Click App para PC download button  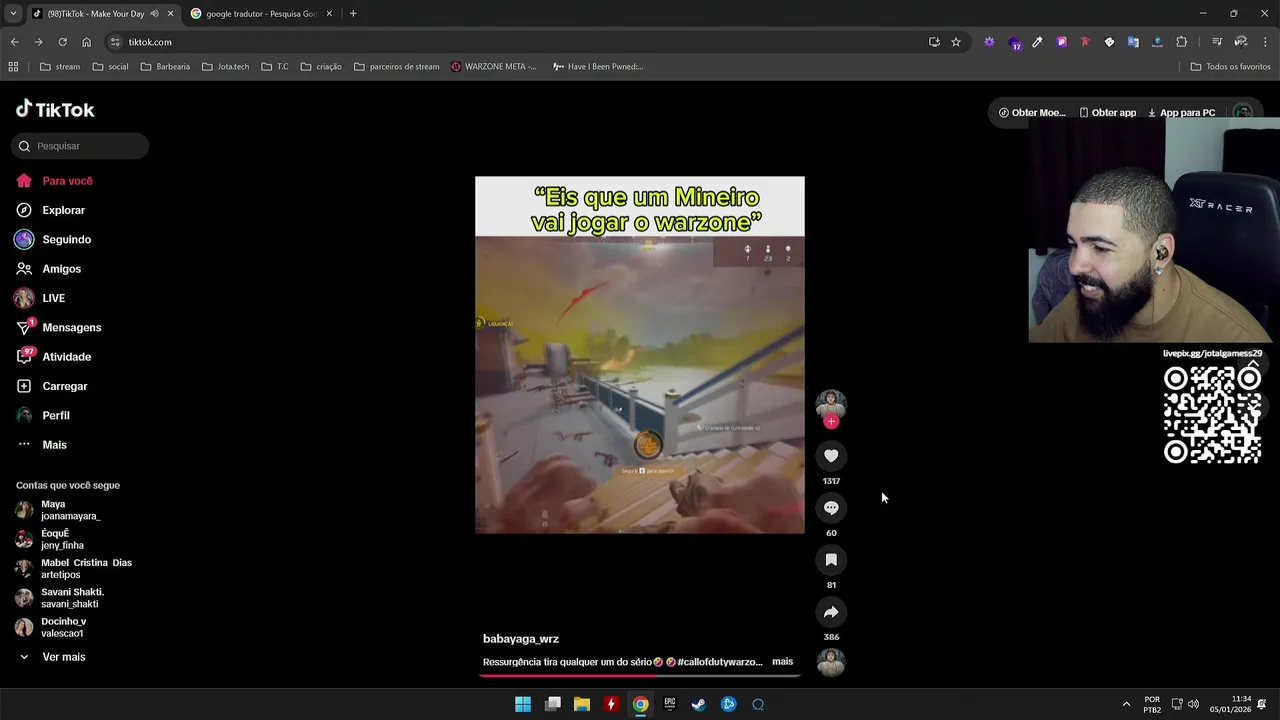point(1181,113)
